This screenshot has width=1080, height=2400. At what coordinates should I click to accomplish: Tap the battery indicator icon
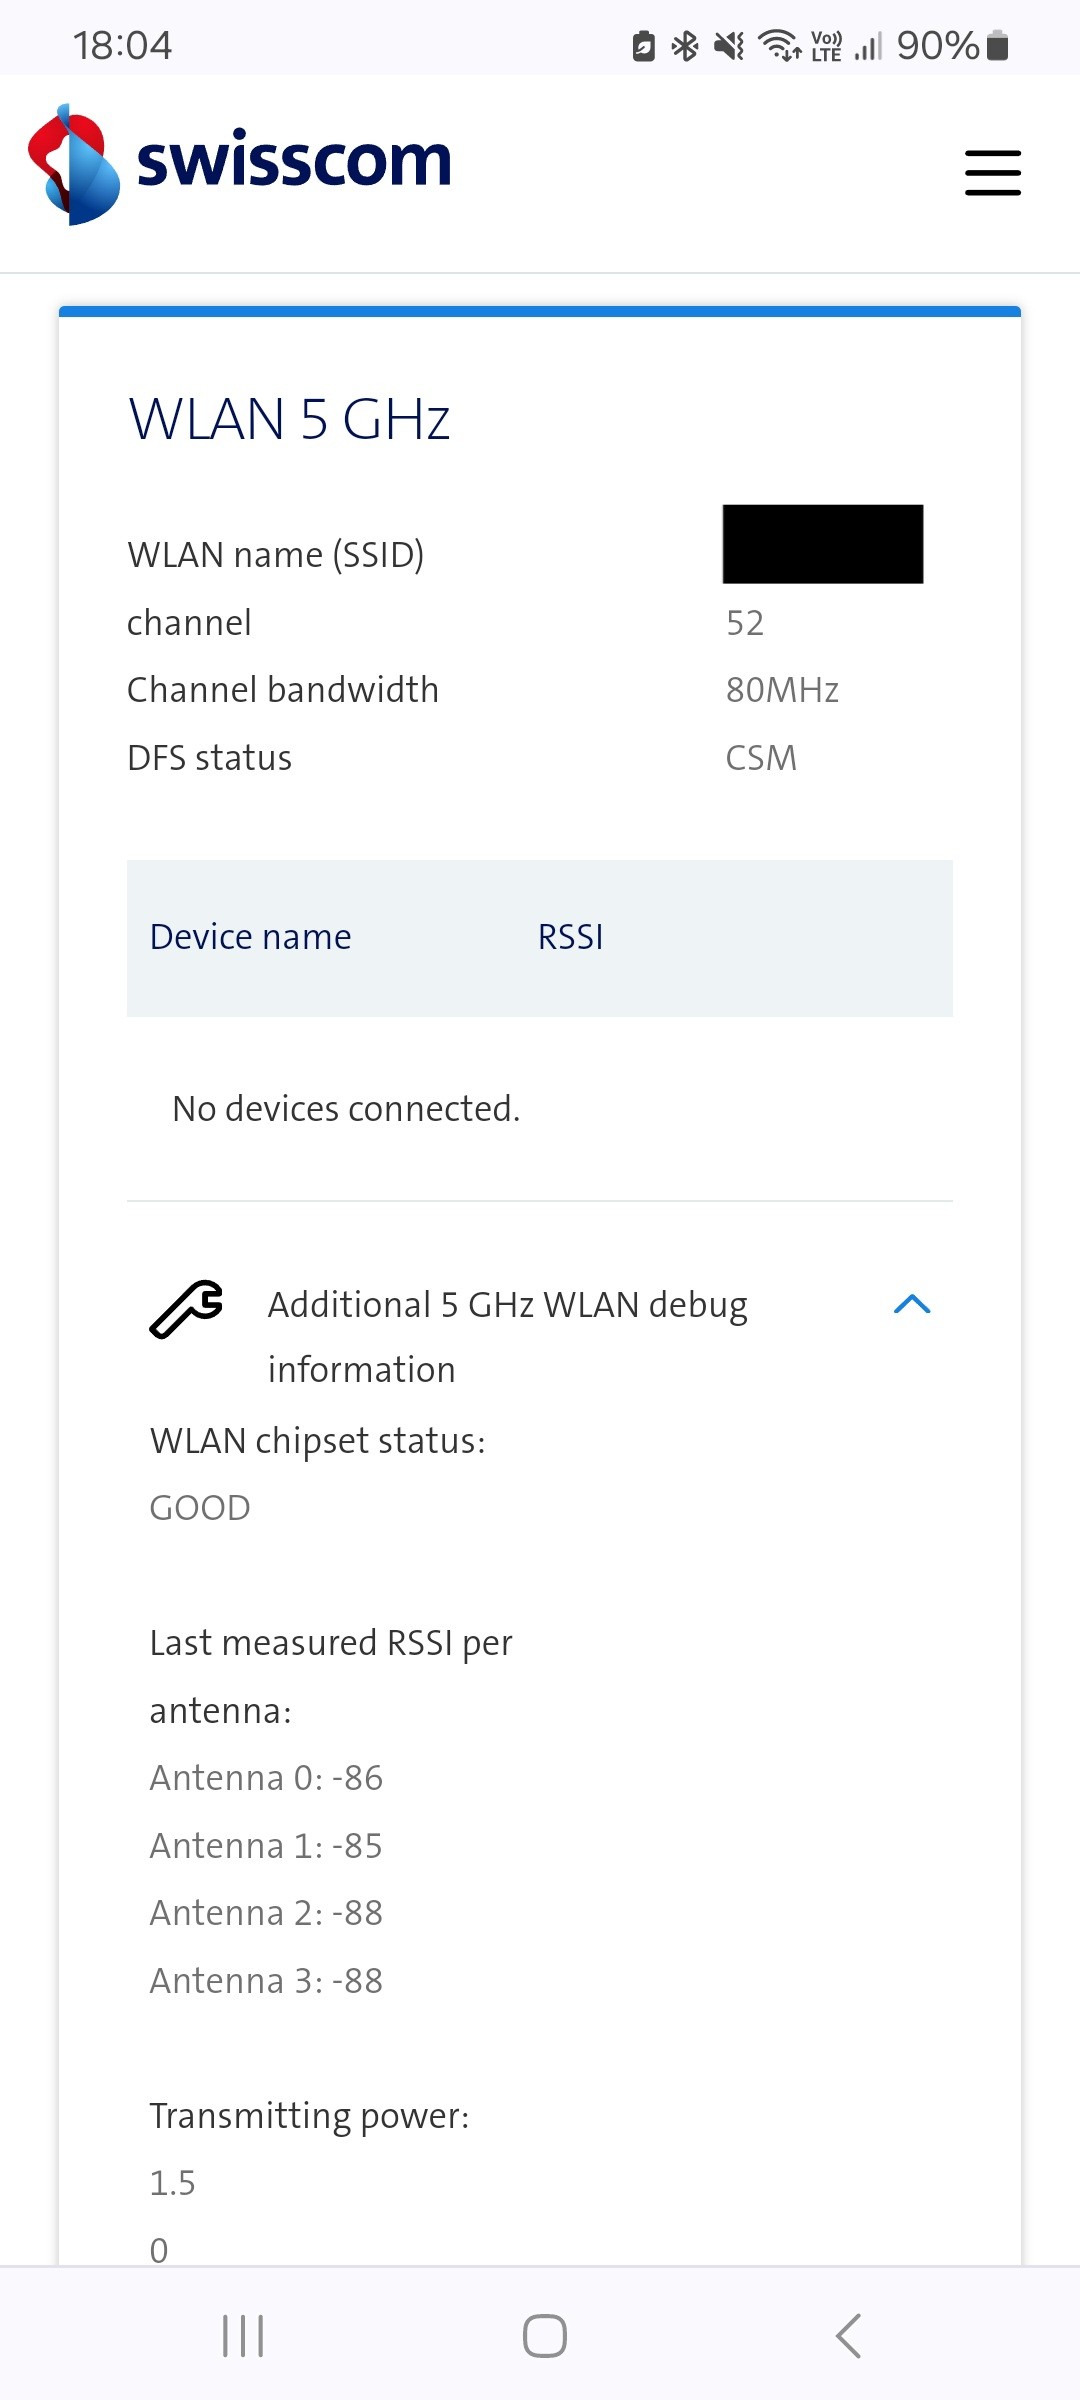[997, 45]
